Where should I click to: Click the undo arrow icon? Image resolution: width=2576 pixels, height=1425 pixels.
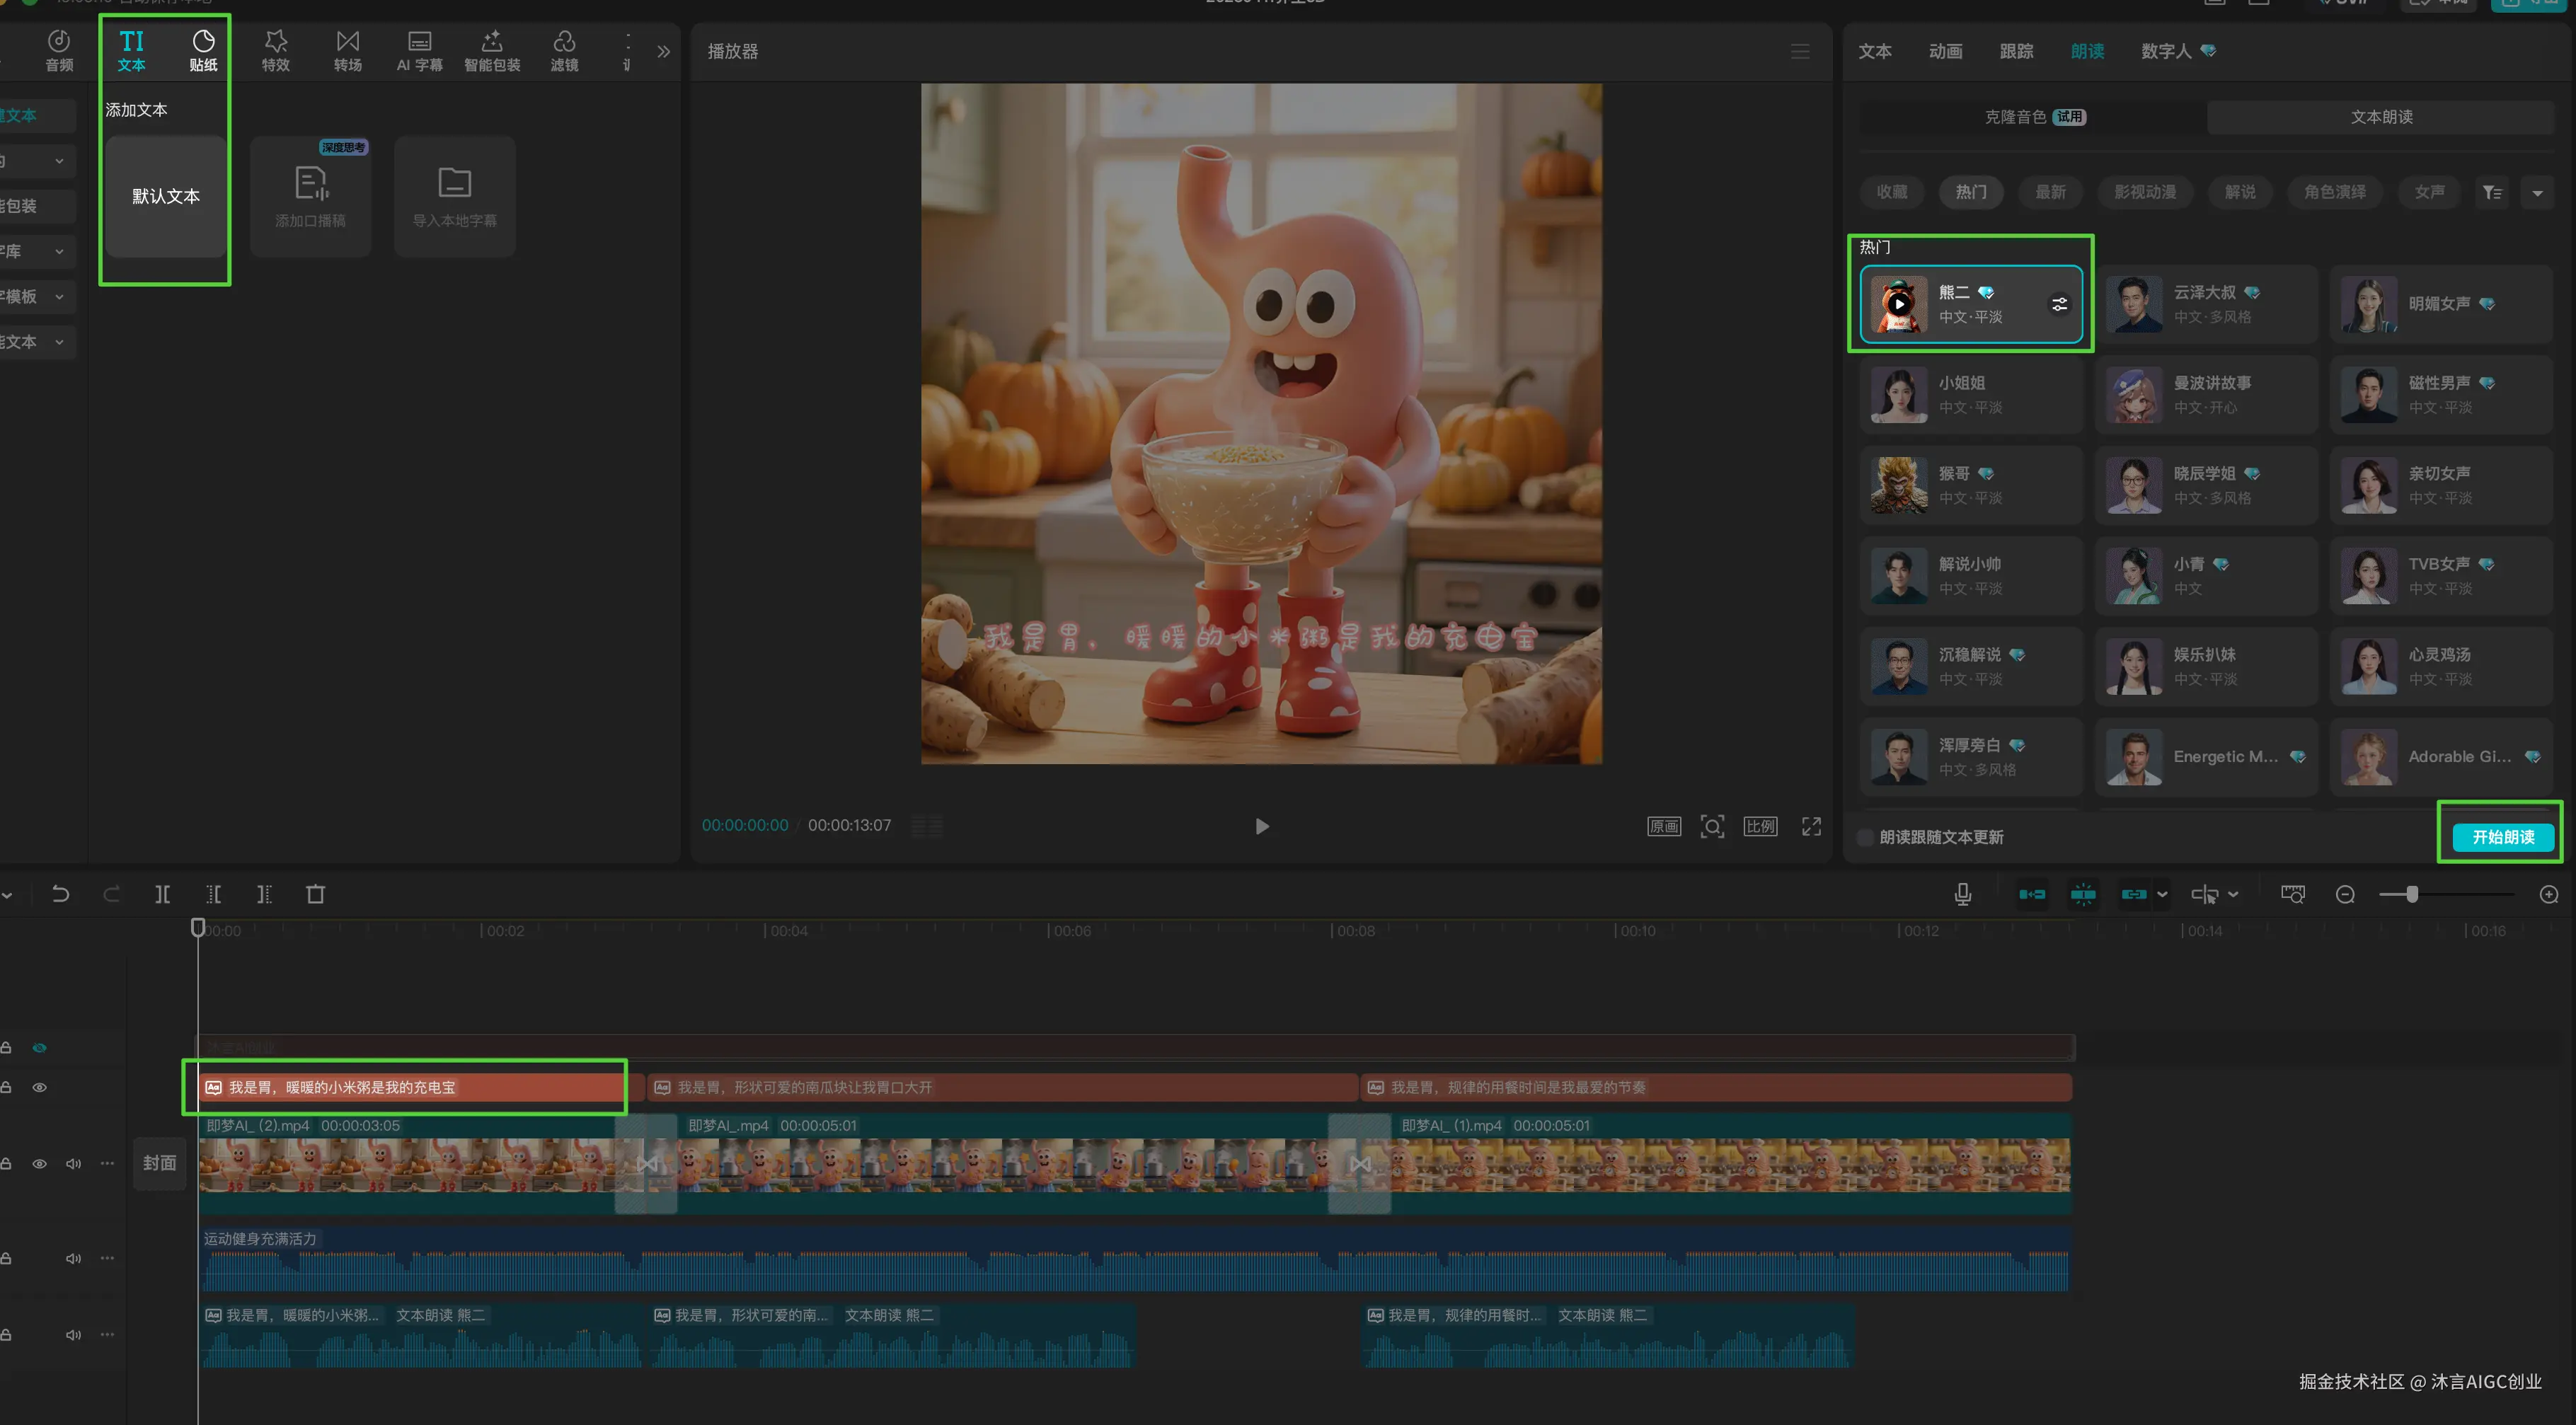[x=60, y=894]
